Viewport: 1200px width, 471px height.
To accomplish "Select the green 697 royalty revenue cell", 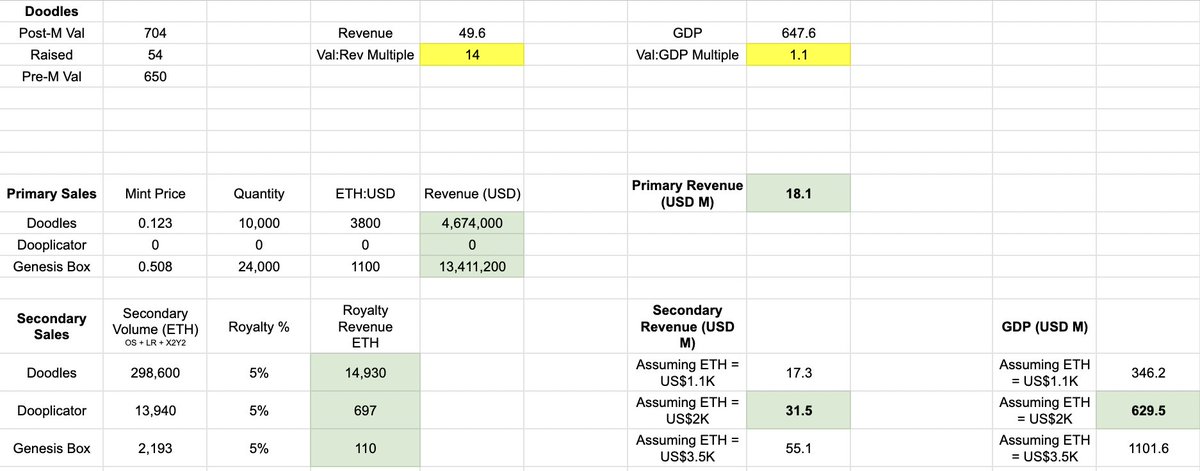I will (366, 411).
